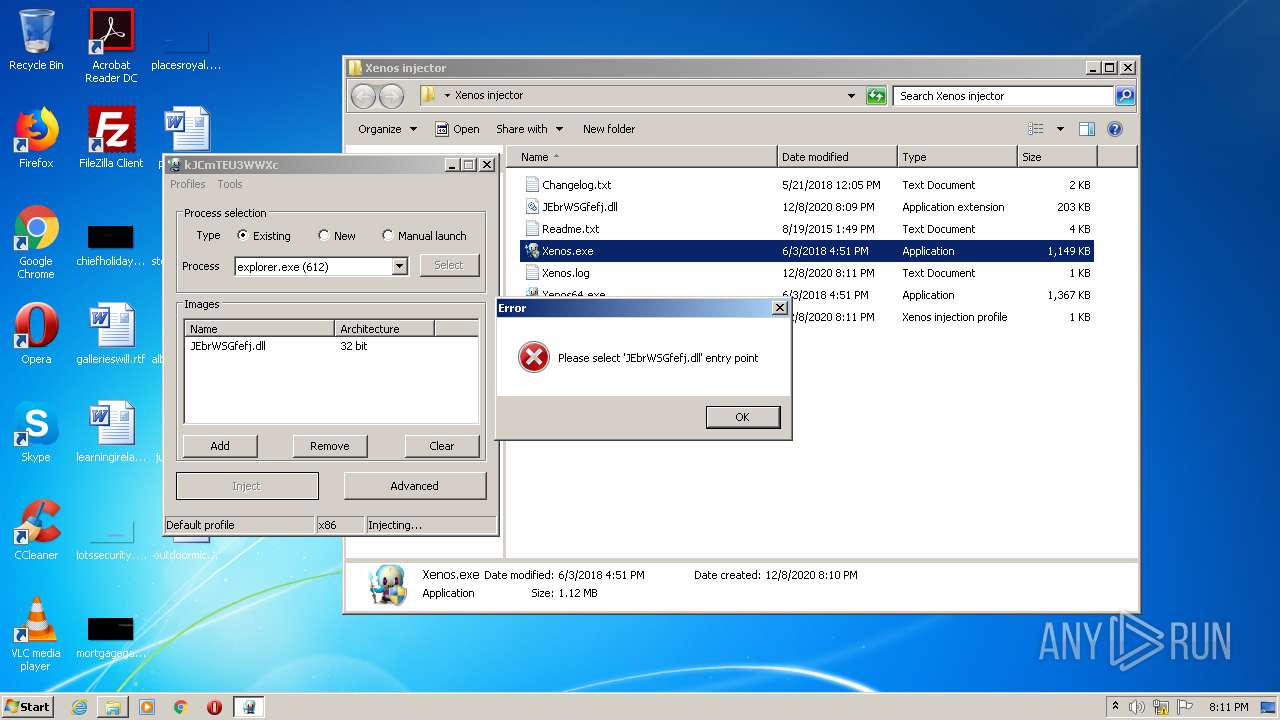This screenshot has width=1280, height=720.
Task: Click the taskbar clock showing 8:11 PM
Action: tap(1229, 707)
